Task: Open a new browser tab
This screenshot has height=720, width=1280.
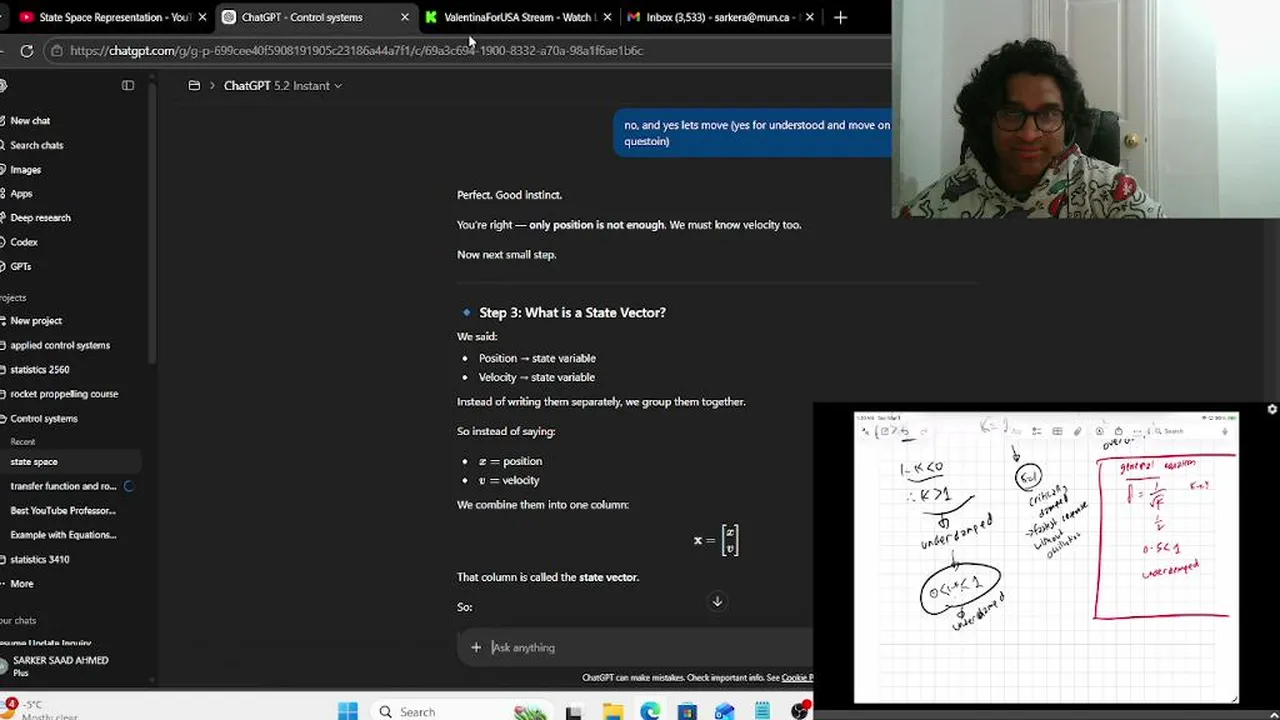Action: click(x=840, y=17)
